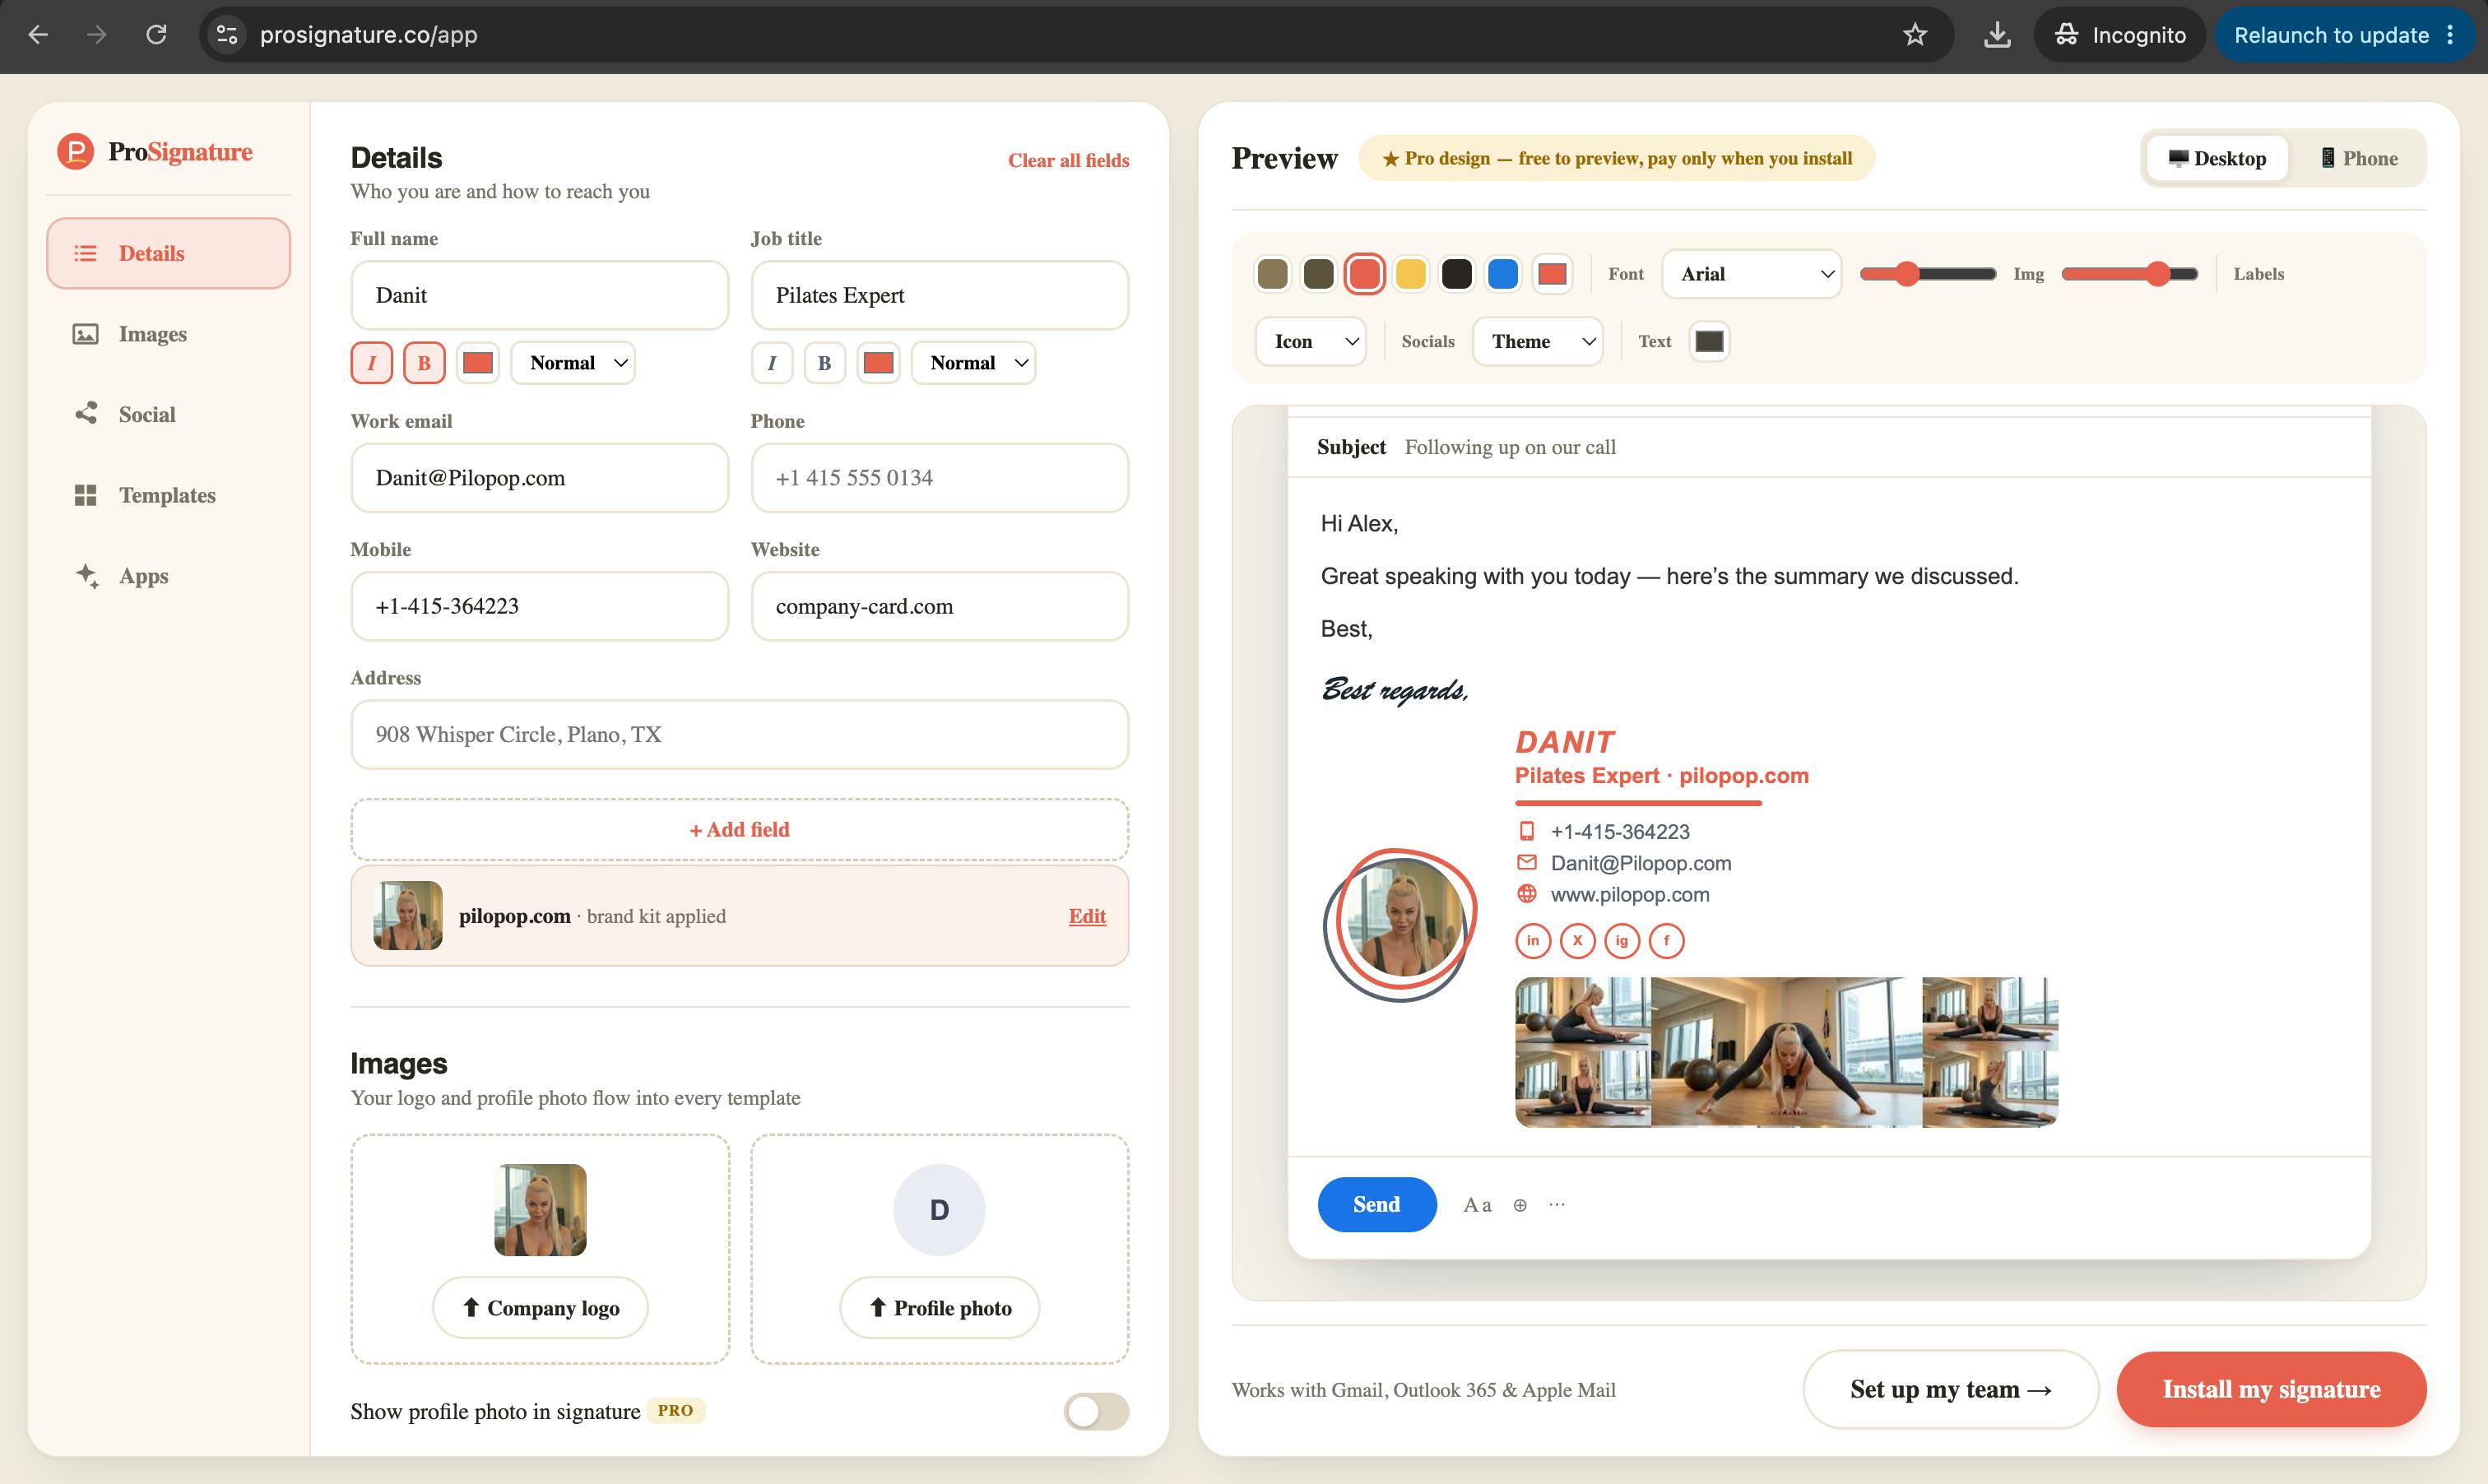Expand the Socials Theme dropdown
Viewport: 2488px width, 1484px height.
(1537, 342)
